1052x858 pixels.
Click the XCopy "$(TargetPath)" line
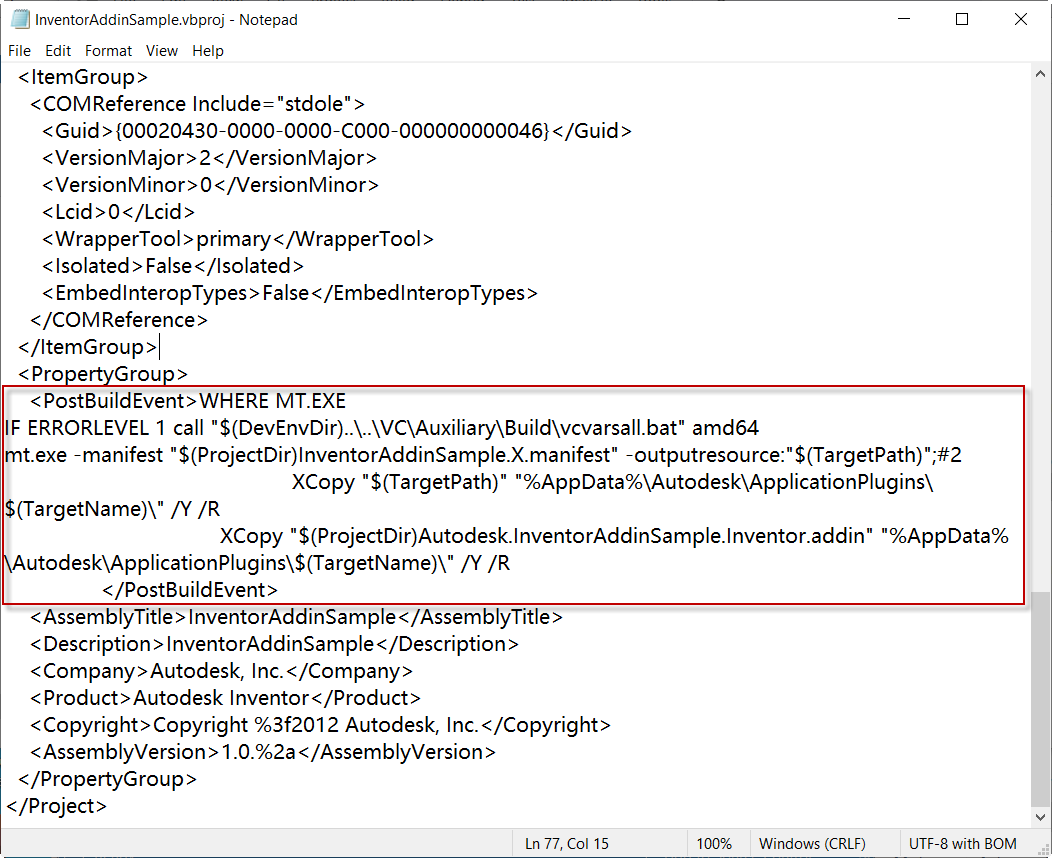click(x=613, y=482)
